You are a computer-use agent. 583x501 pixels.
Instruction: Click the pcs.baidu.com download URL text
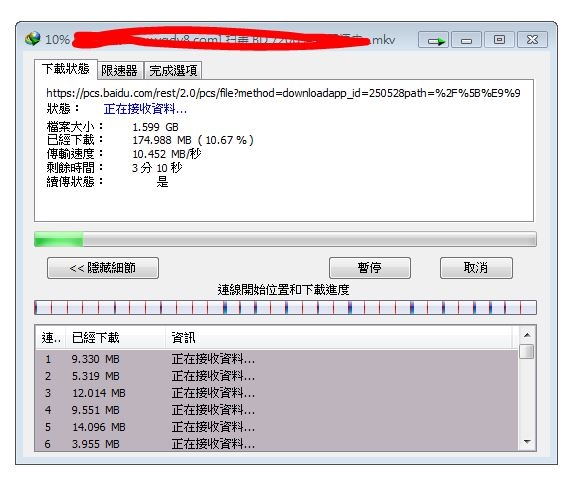click(x=283, y=93)
